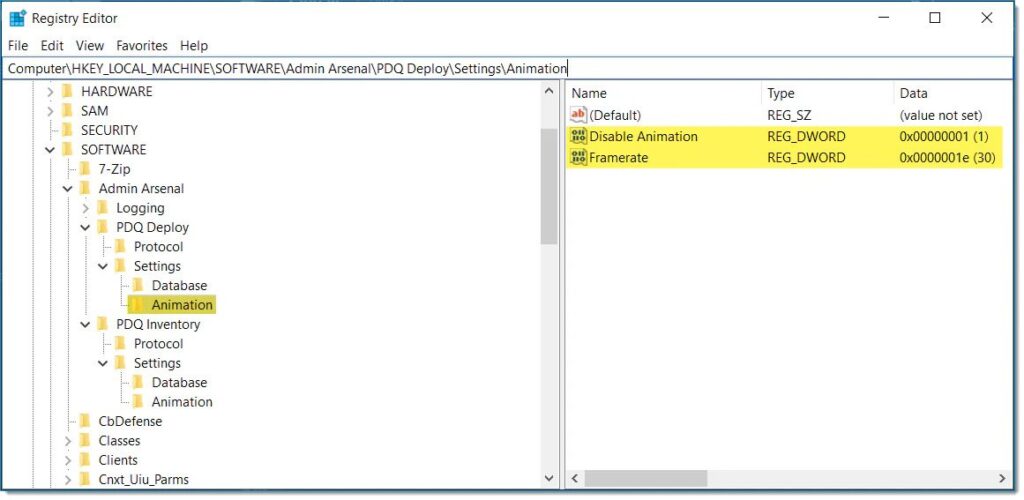Close the Registry Editor window
The height and width of the screenshot is (500, 1024).
pos(987,18)
